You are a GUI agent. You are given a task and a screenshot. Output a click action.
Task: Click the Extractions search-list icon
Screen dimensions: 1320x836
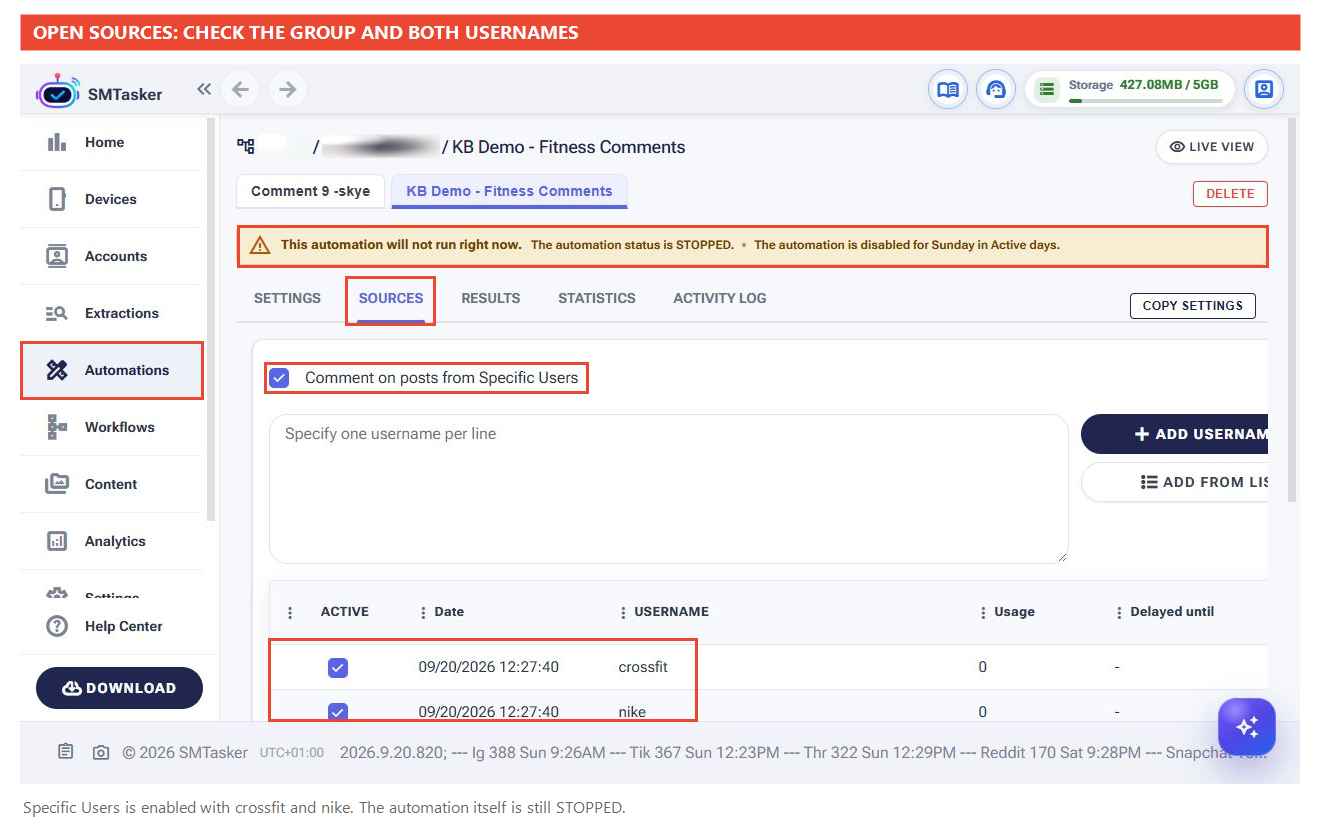pos(57,313)
